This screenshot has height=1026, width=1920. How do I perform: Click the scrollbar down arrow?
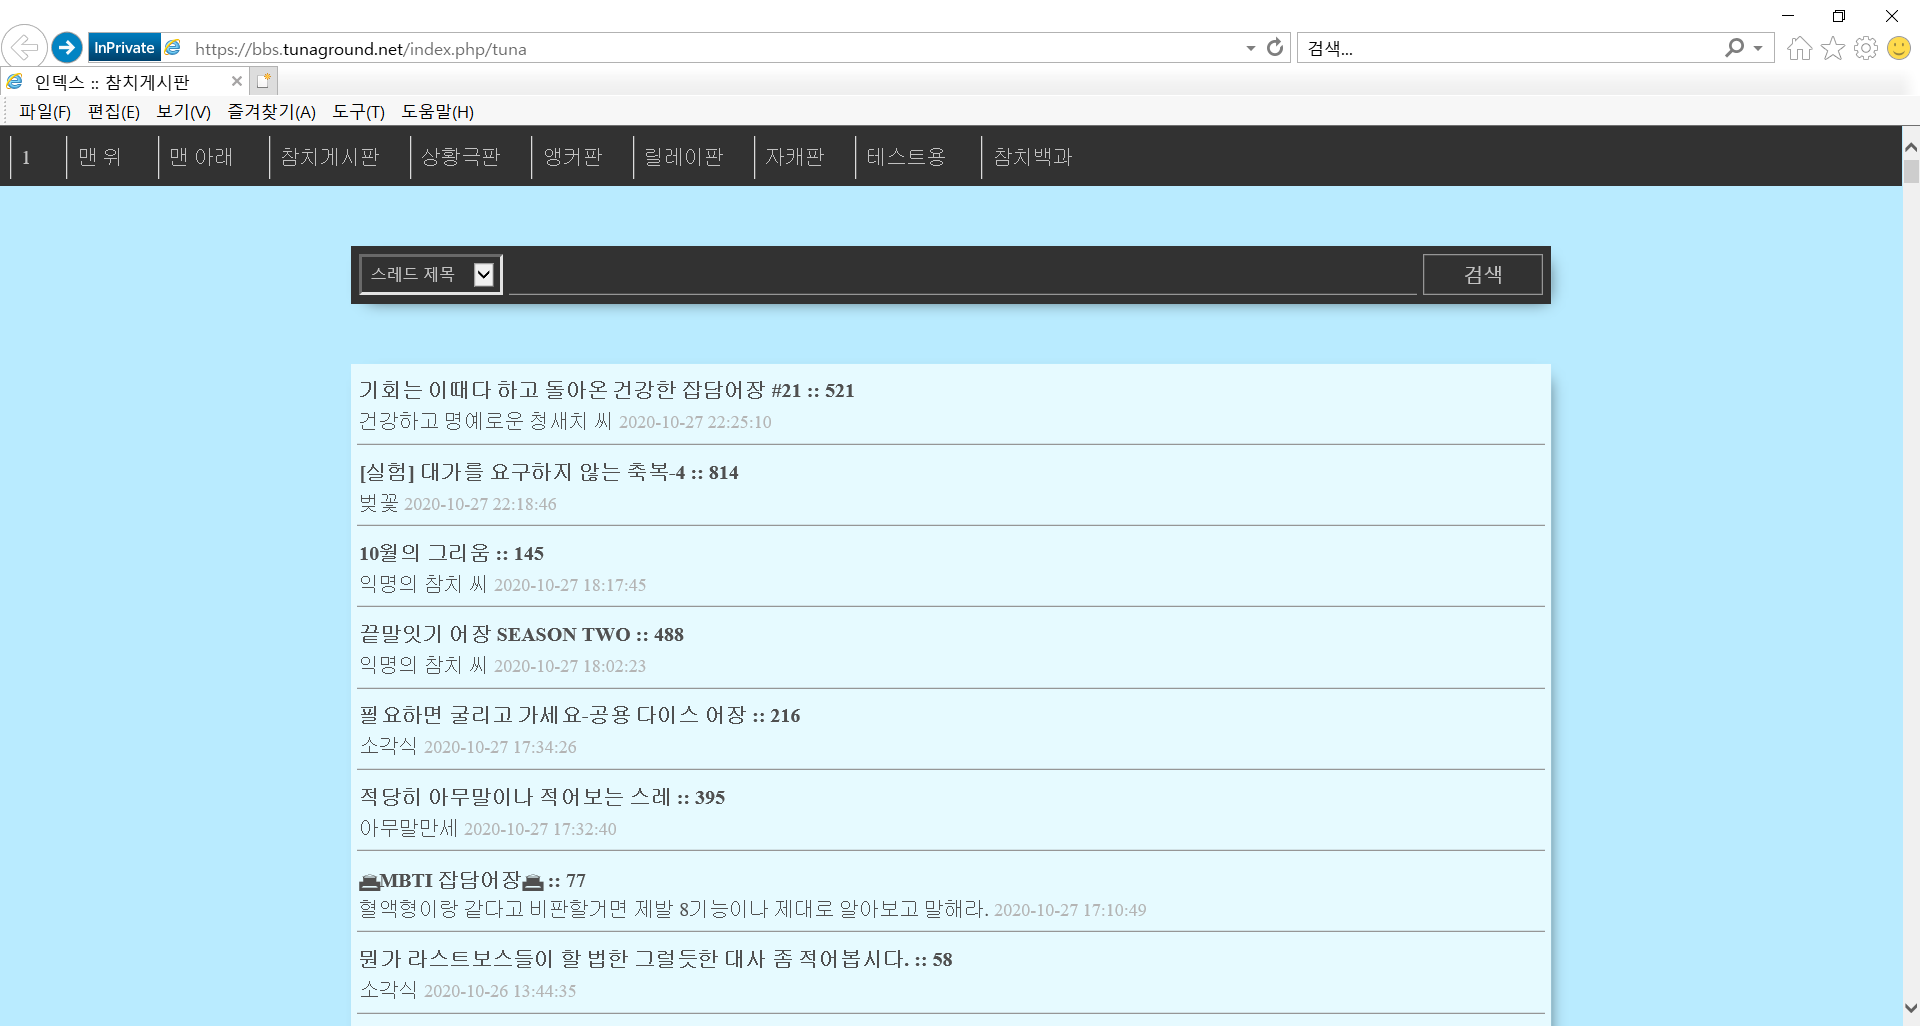(1910, 1008)
